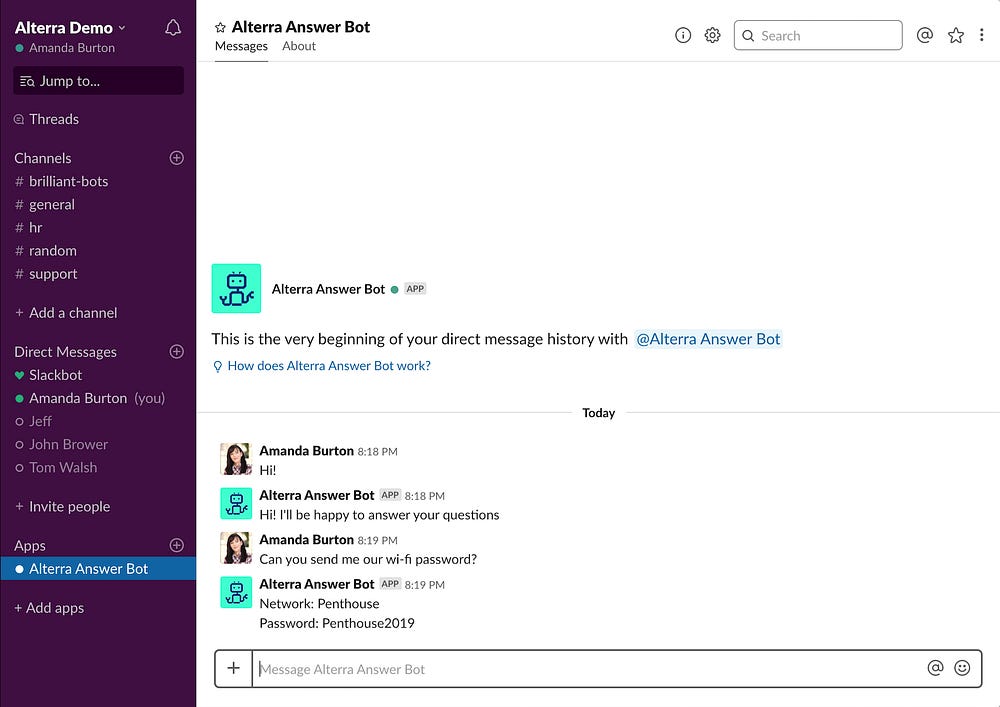The width and height of the screenshot is (1000, 707).
Task: Click the Channels section header
Action: (x=43, y=158)
